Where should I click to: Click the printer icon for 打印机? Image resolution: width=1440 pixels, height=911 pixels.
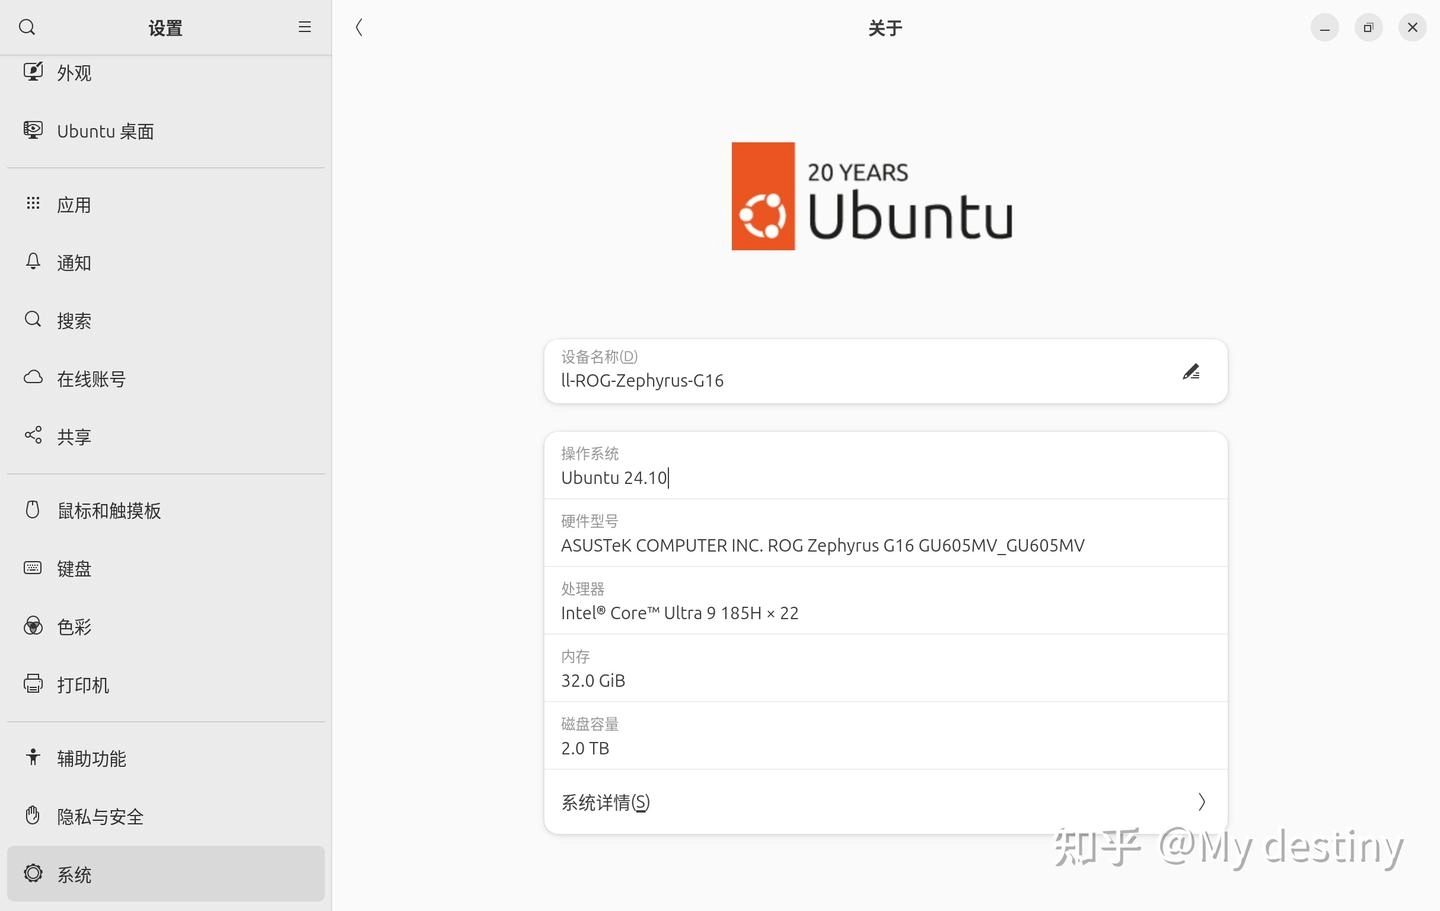point(33,684)
